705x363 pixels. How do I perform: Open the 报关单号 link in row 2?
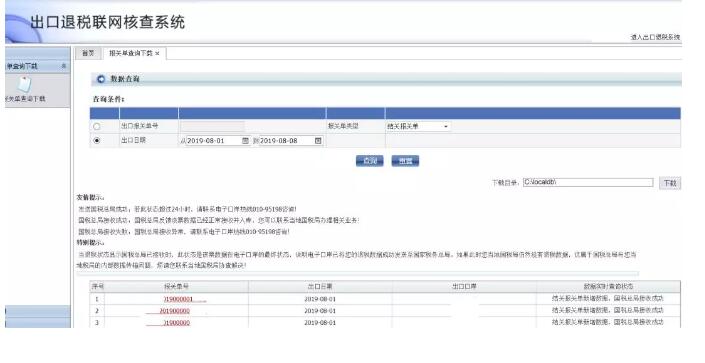[x=175, y=311]
